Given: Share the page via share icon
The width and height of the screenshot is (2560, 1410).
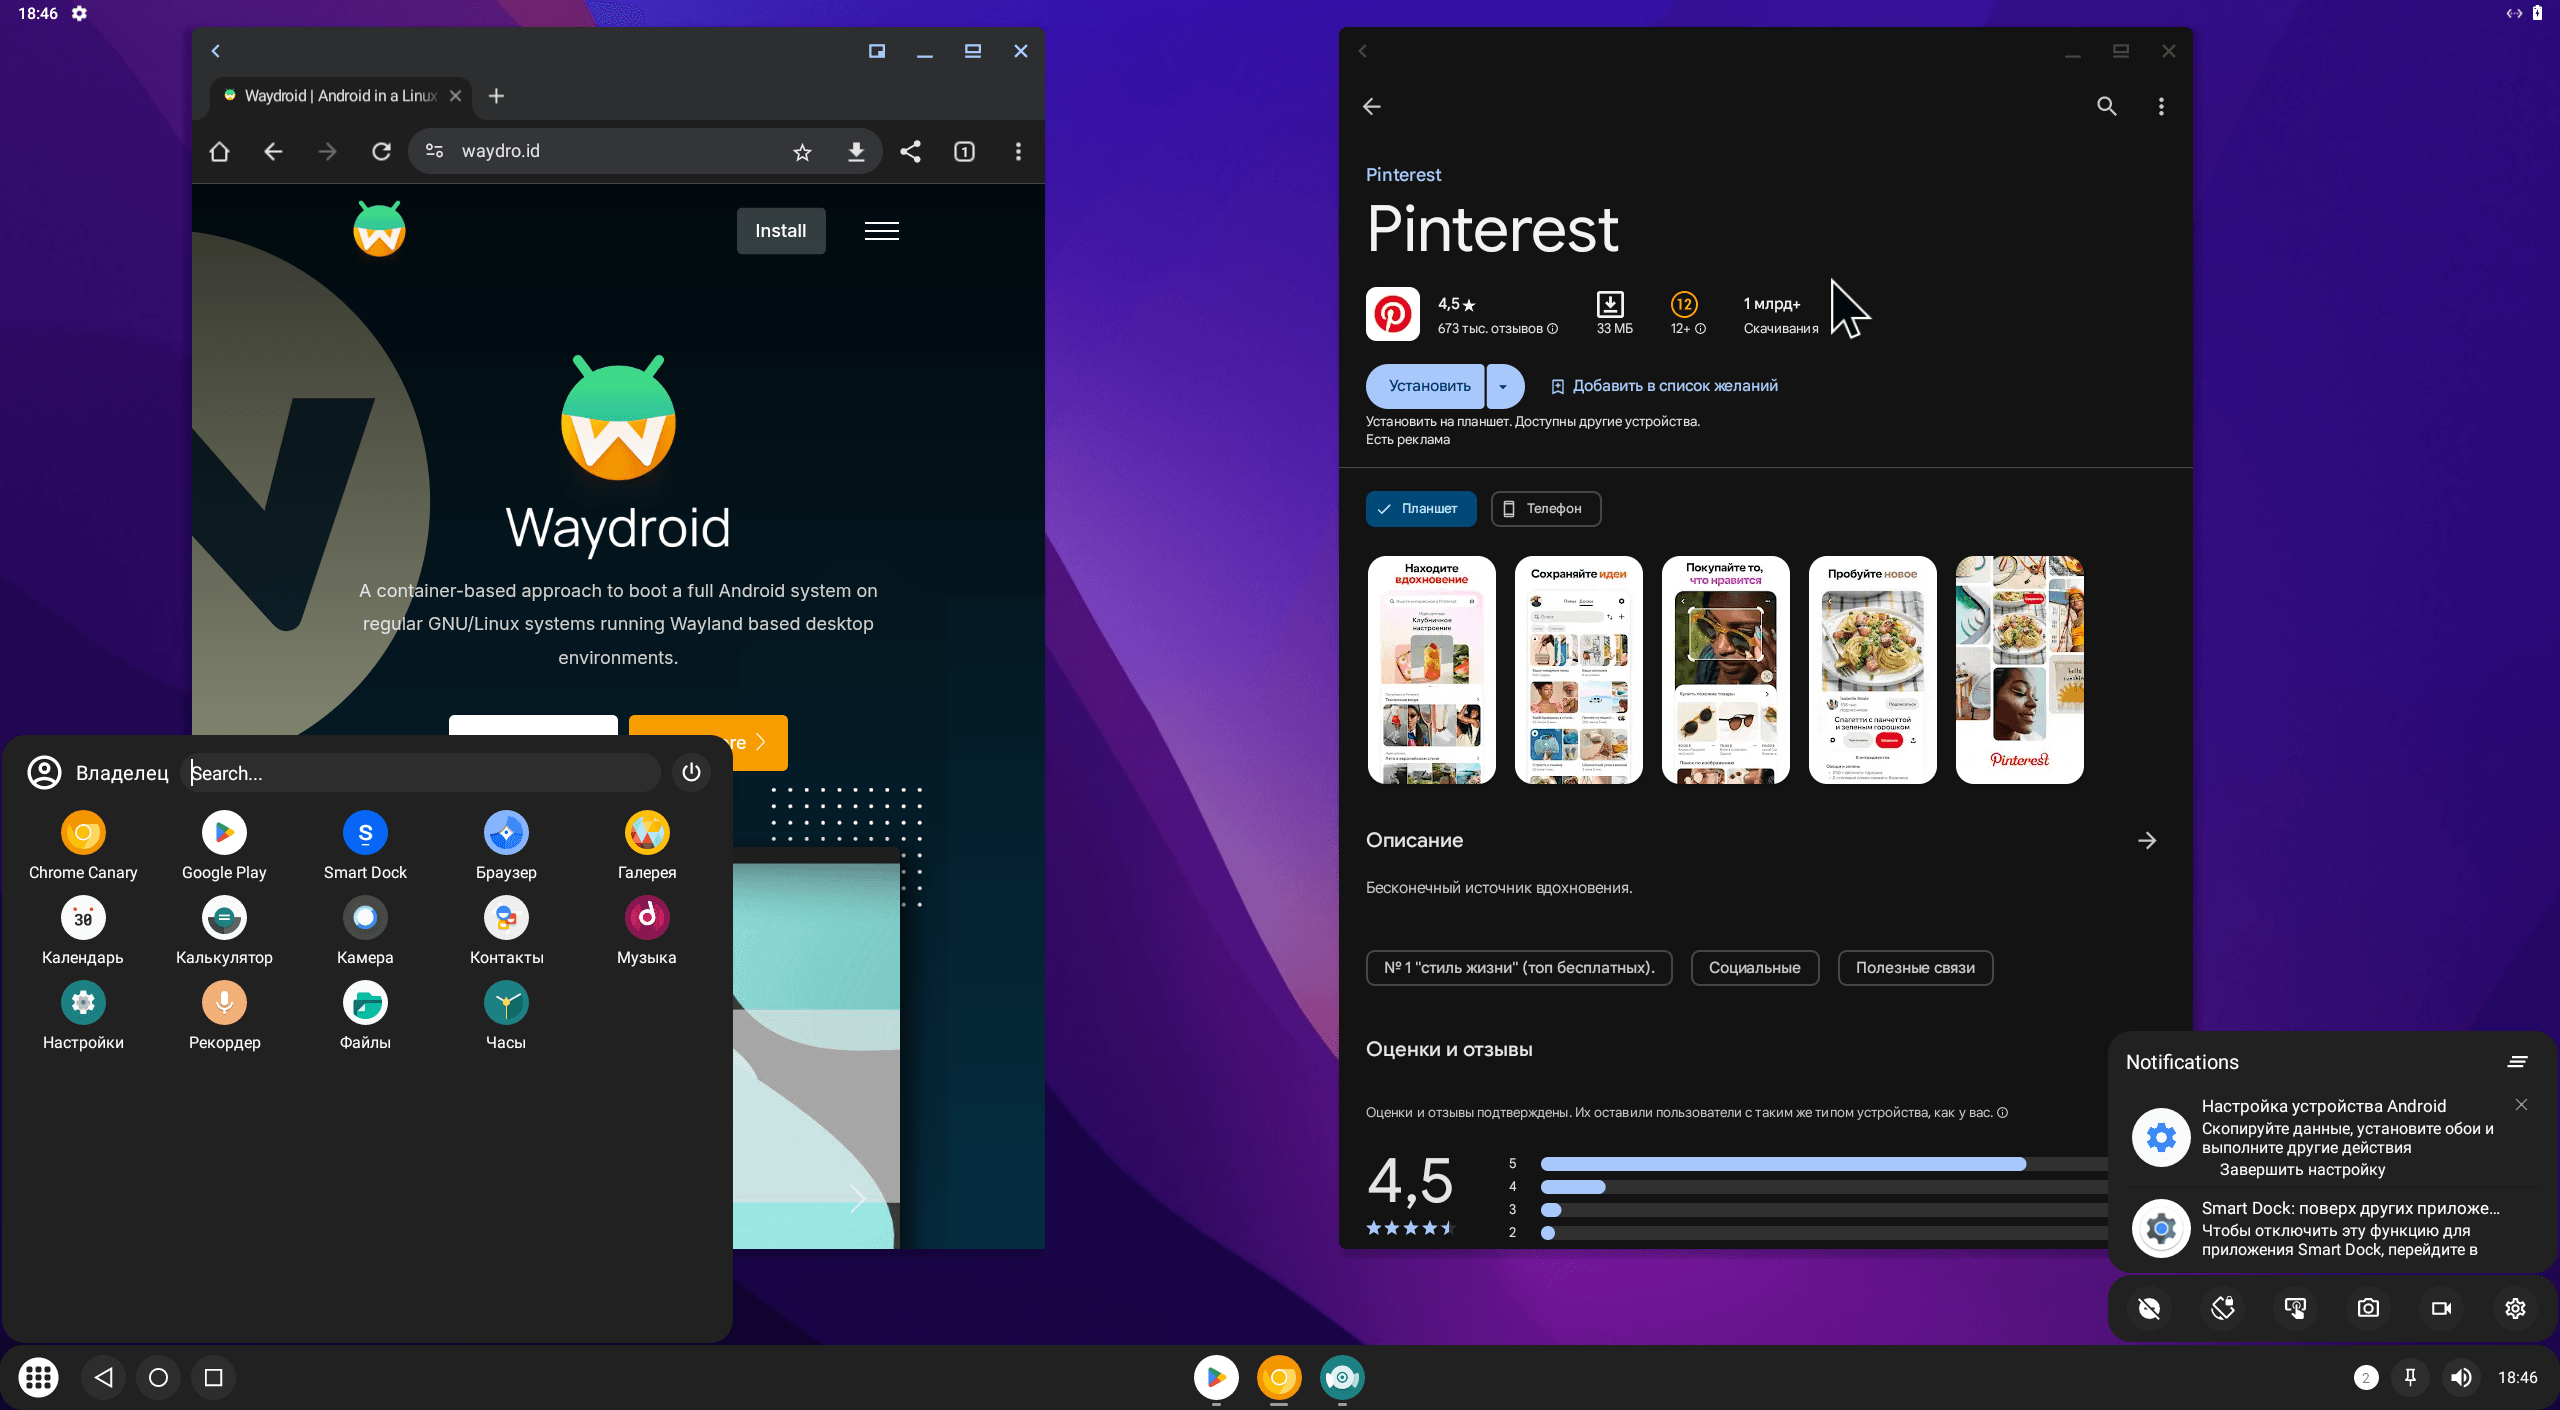Looking at the screenshot, I should click(910, 151).
